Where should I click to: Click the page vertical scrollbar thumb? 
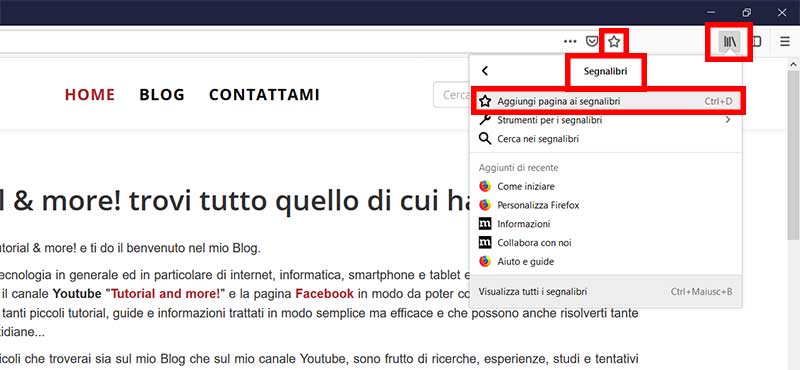[794, 155]
